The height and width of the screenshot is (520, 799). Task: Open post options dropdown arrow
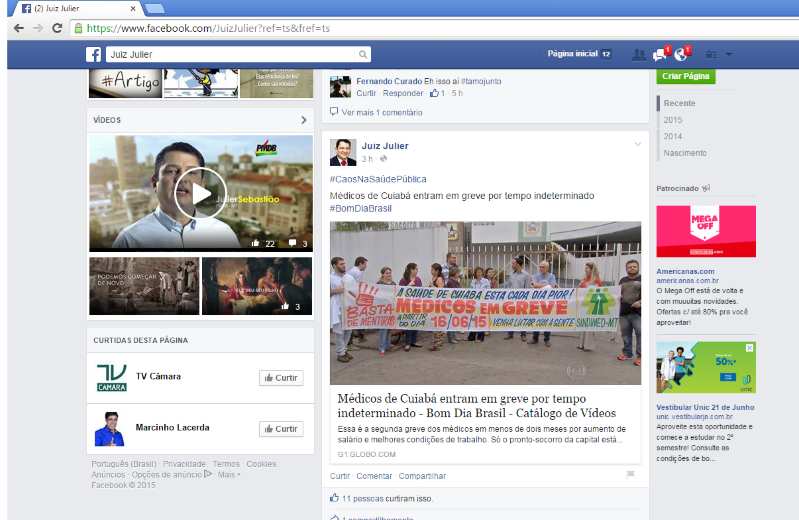click(x=637, y=144)
